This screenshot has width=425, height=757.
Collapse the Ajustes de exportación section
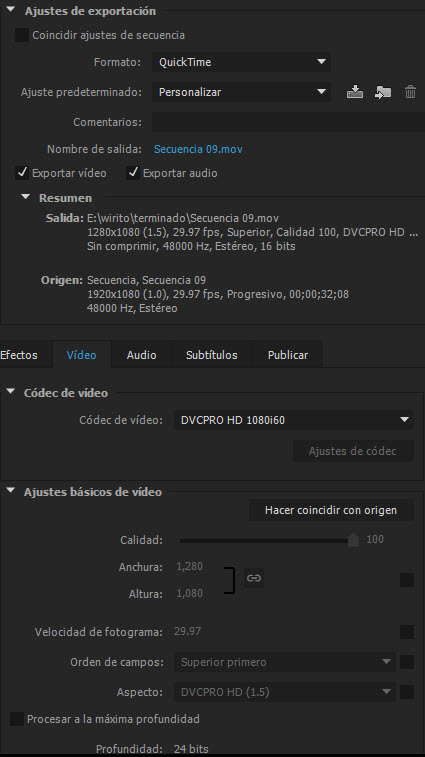11,10
